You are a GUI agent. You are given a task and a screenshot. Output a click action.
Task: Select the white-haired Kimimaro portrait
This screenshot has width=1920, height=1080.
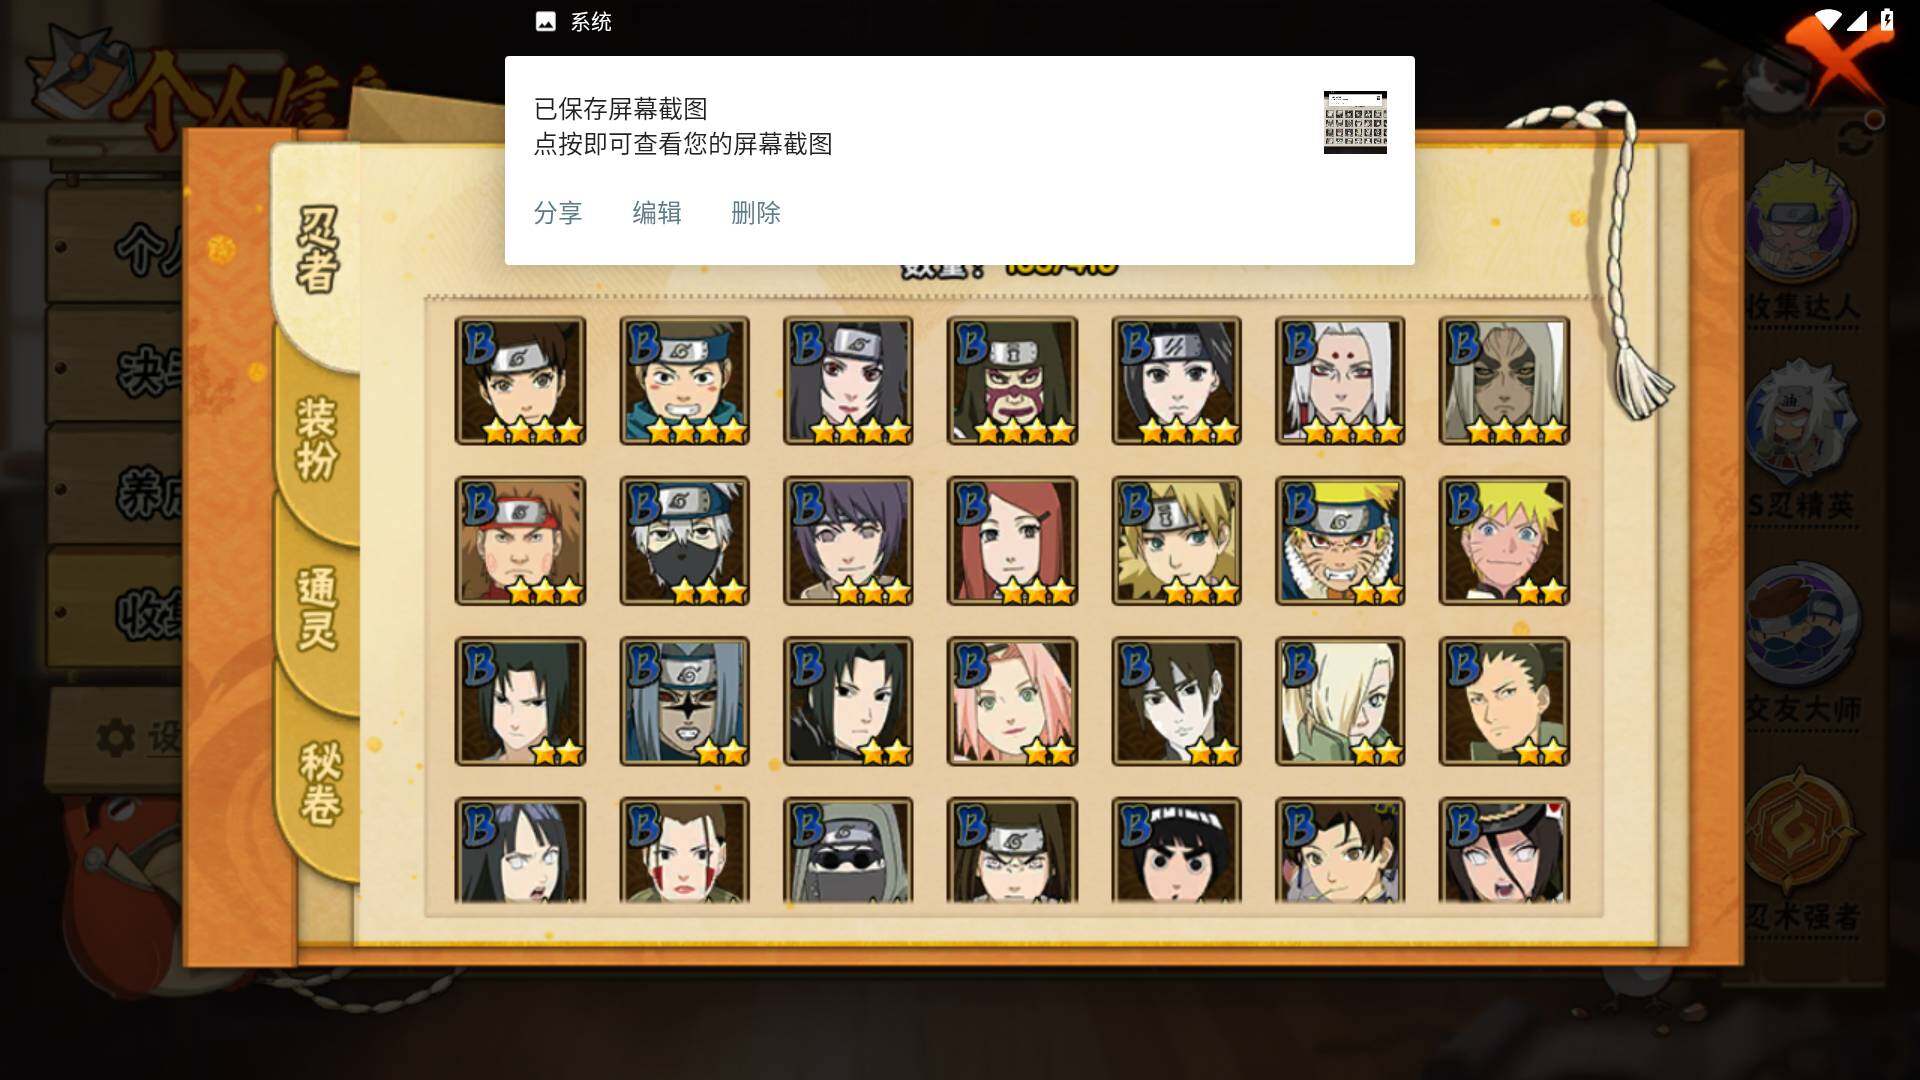tap(1340, 381)
